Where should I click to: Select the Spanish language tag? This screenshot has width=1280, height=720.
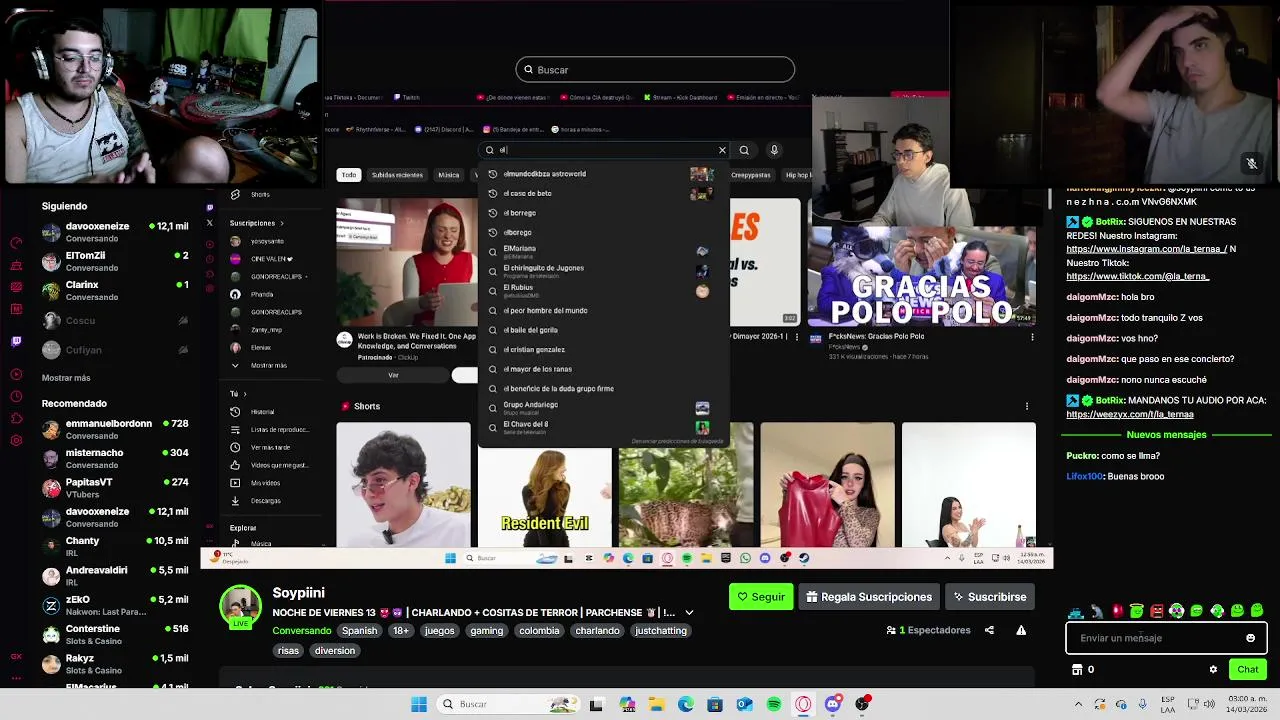(359, 631)
